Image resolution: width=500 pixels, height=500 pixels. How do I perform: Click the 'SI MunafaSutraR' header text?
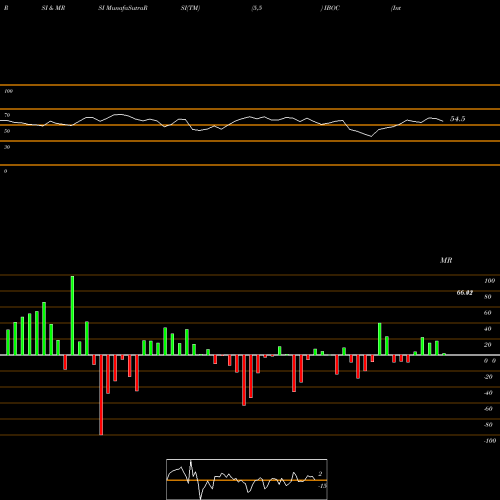[x=123, y=8]
